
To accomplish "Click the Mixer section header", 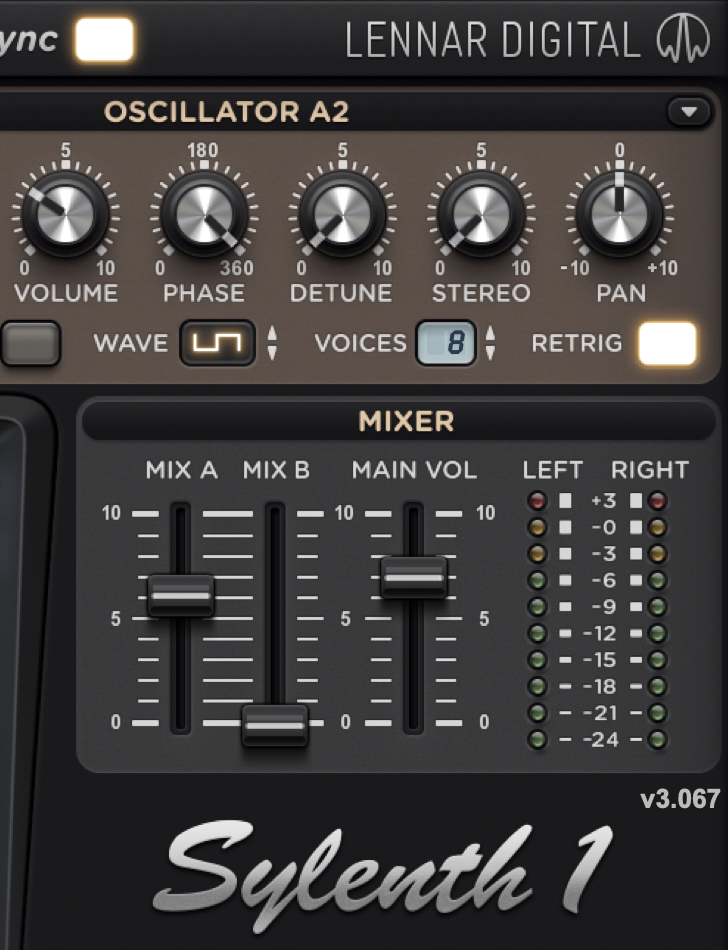I will pos(399,421).
